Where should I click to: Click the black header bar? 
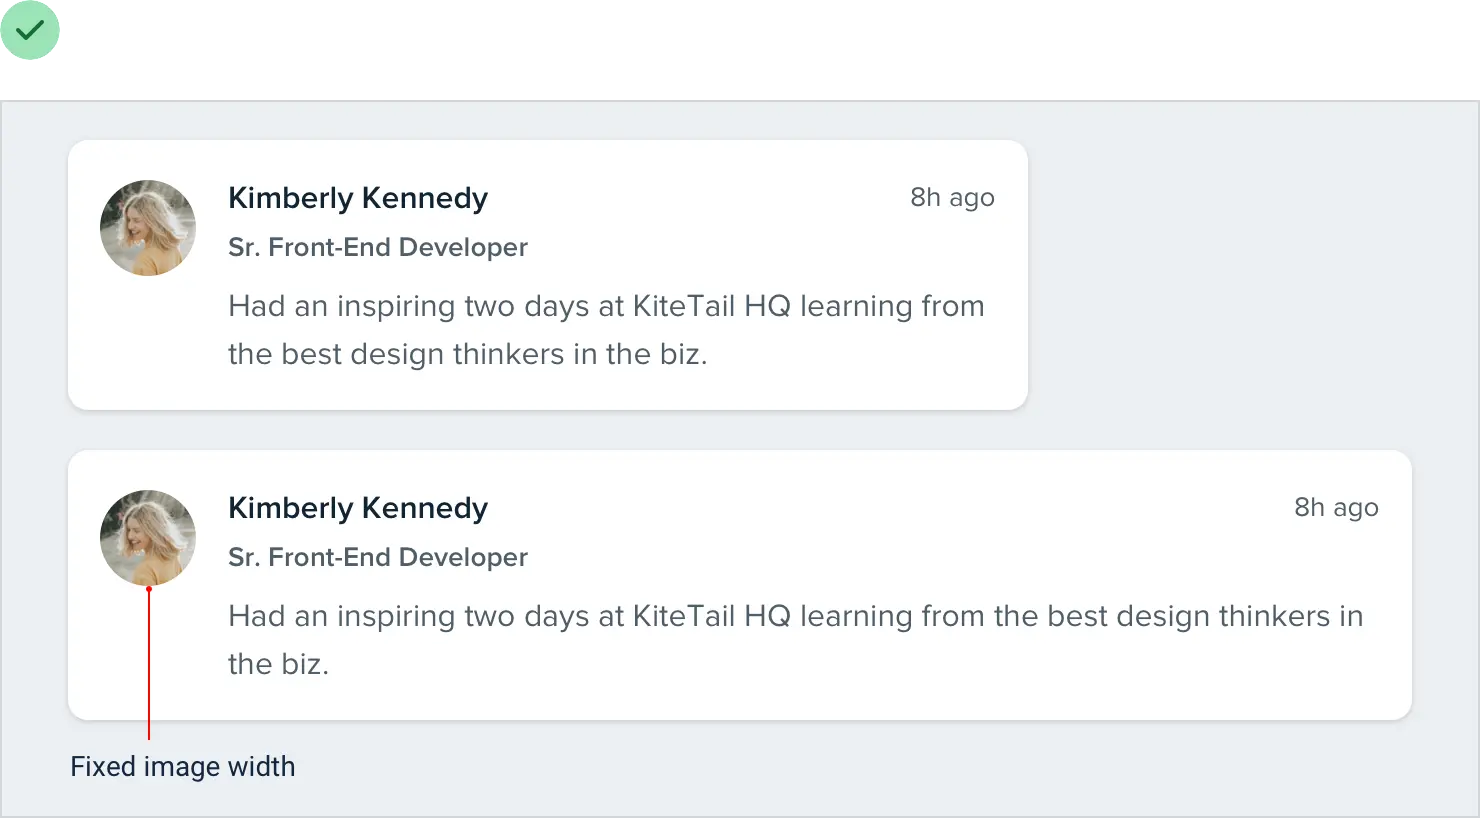[740, 48]
